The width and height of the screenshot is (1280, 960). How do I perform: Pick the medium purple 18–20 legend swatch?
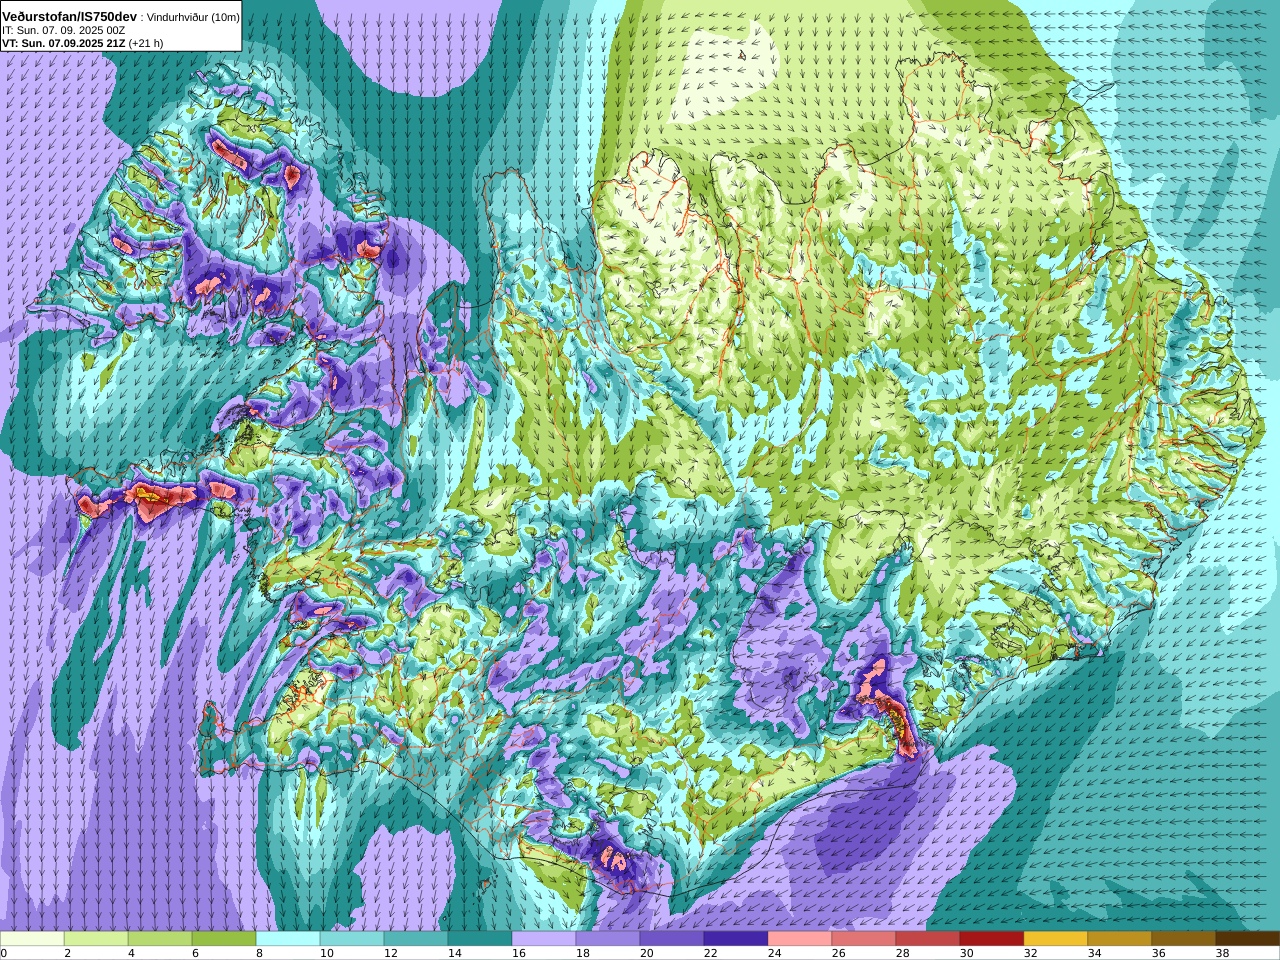608,939
